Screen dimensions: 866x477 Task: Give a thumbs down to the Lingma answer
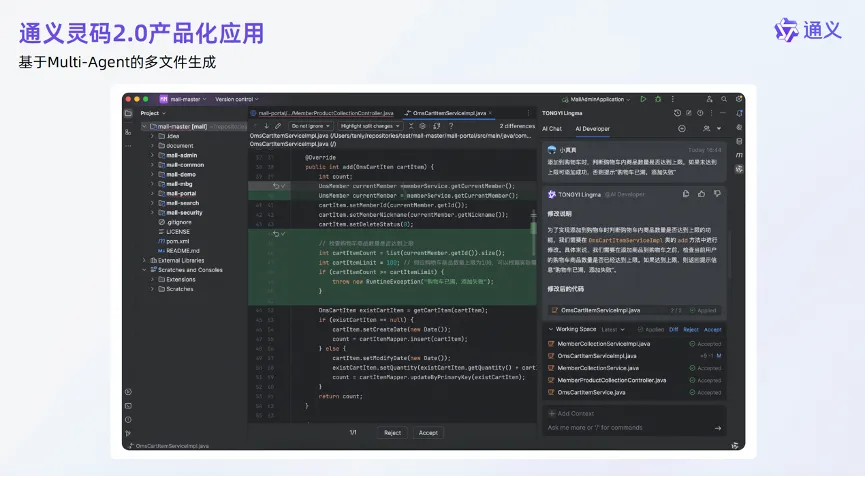pyautogui.click(x=717, y=194)
